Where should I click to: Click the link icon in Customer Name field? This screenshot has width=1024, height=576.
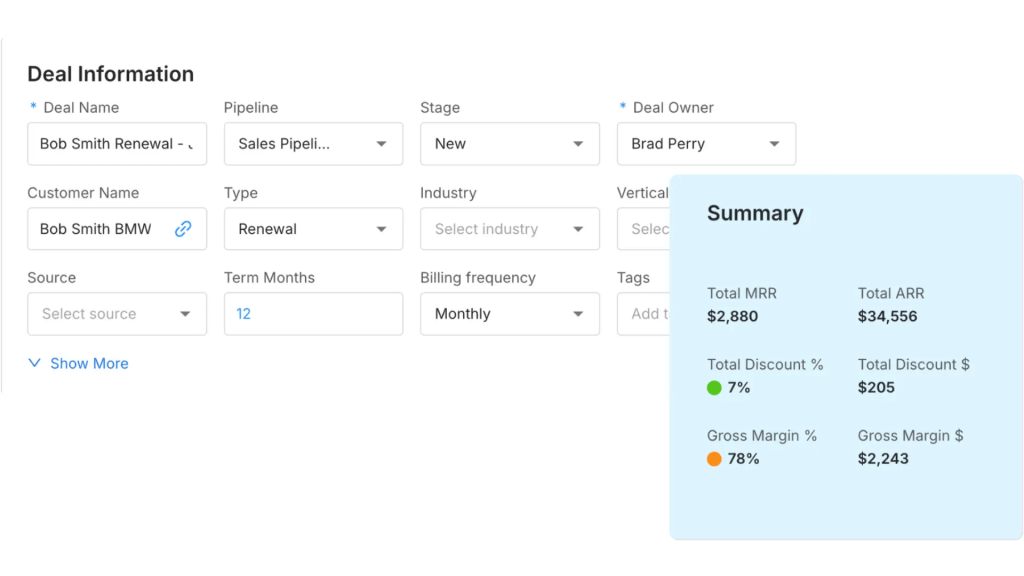pyautogui.click(x=183, y=229)
